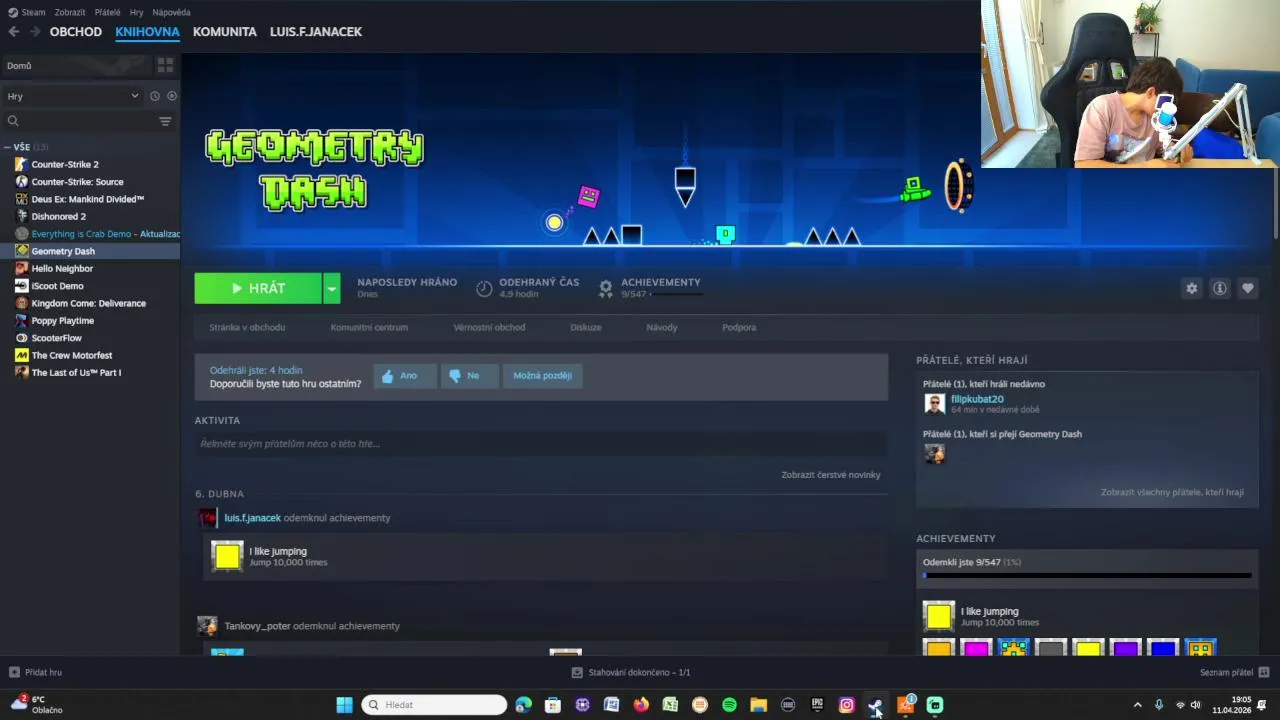Sort library by recent activity clock icon
The width and height of the screenshot is (1280, 720).
pyautogui.click(x=155, y=96)
